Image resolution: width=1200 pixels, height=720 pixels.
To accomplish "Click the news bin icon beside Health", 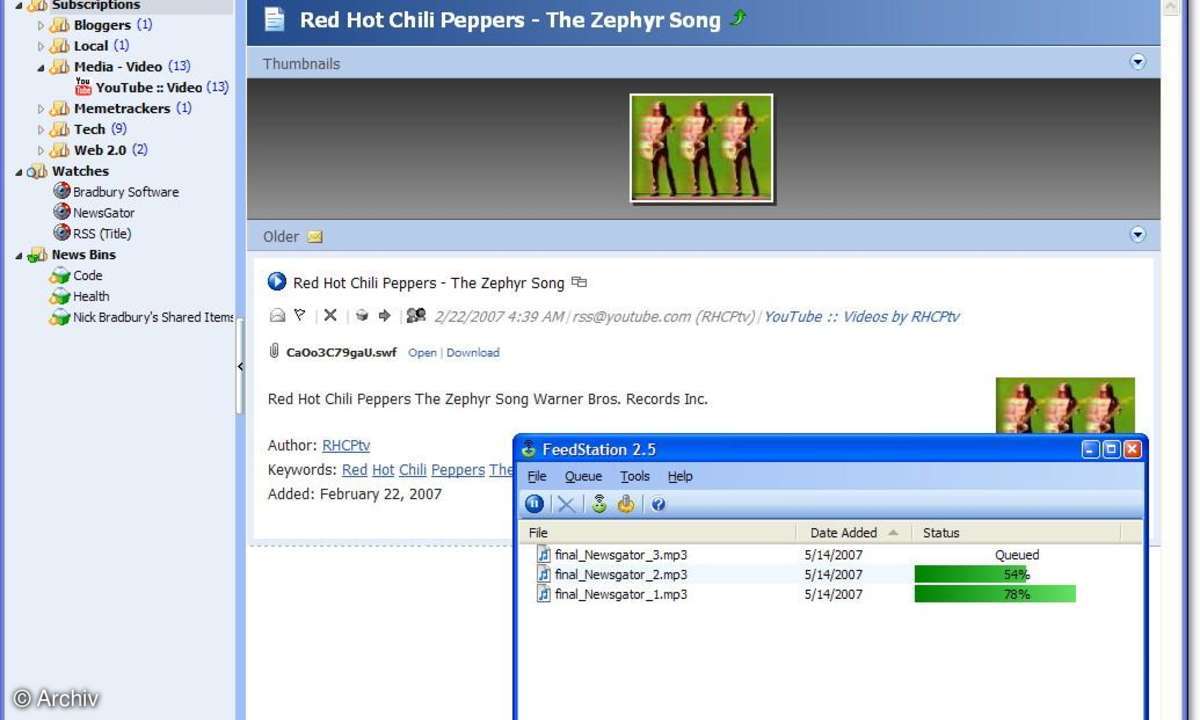I will [x=60, y=296].
